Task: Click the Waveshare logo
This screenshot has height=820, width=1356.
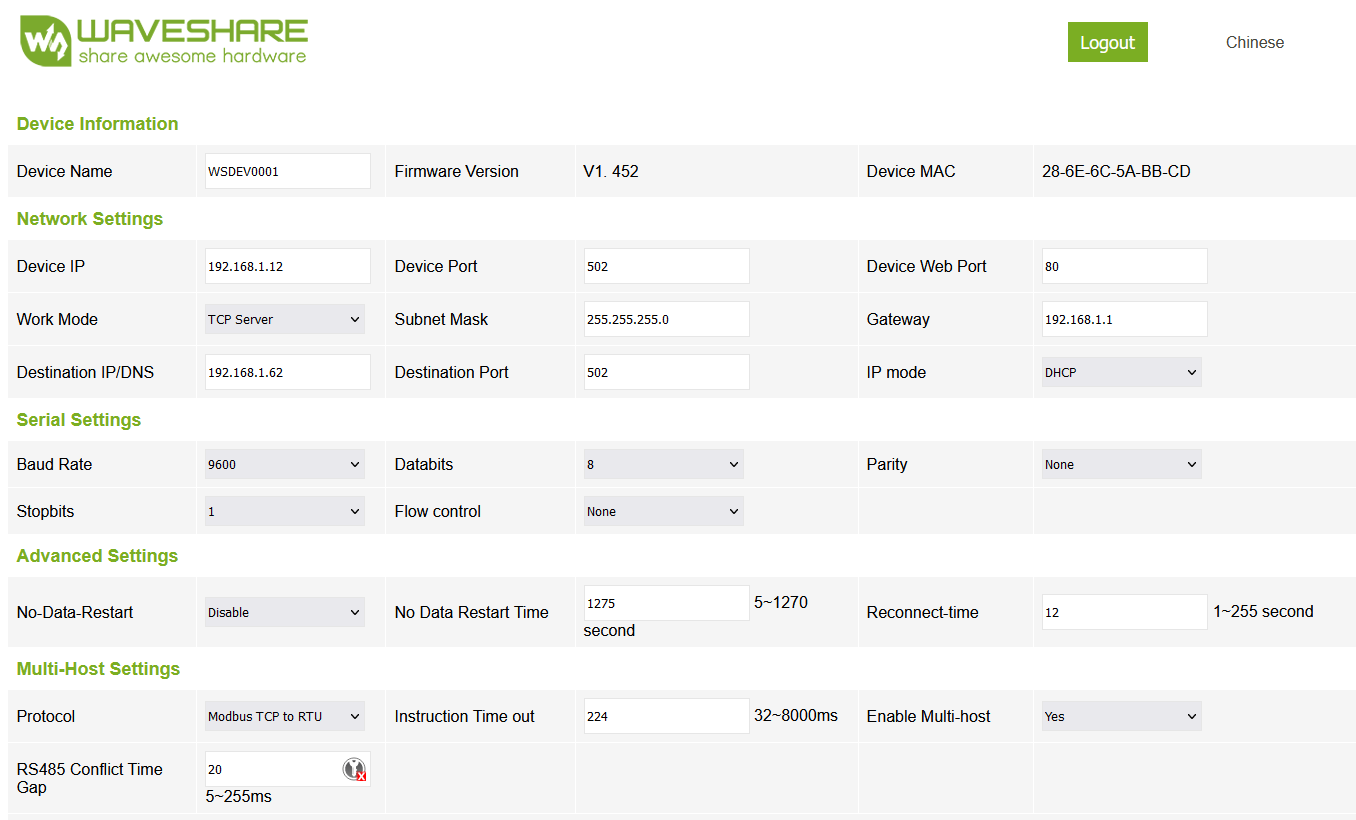Action: (164, 42)
